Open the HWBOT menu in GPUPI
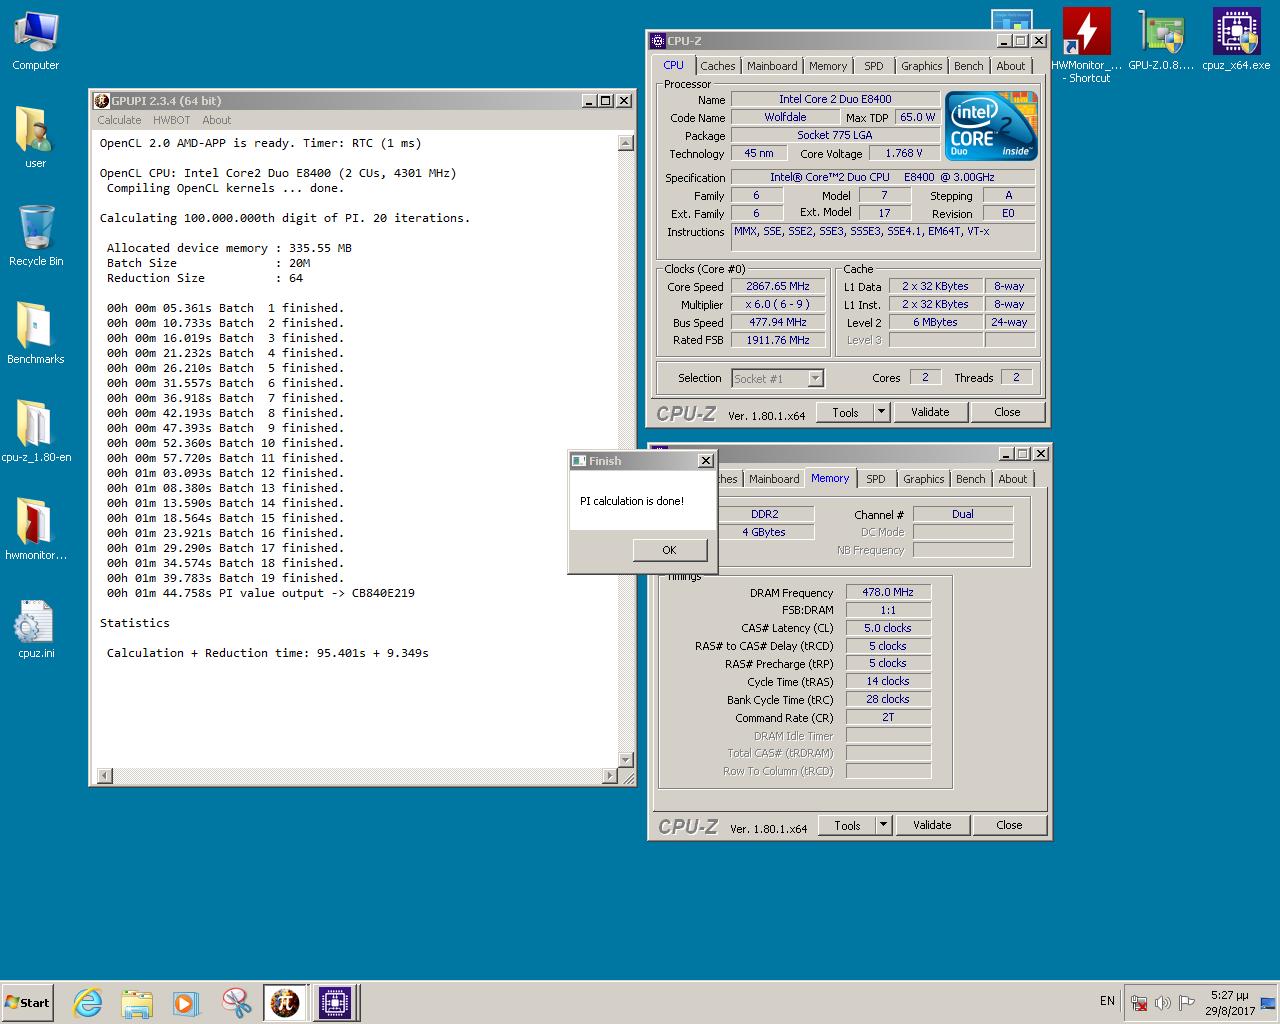The image size is (1280, 1024). pyautogui.click(x=171, y=120)
